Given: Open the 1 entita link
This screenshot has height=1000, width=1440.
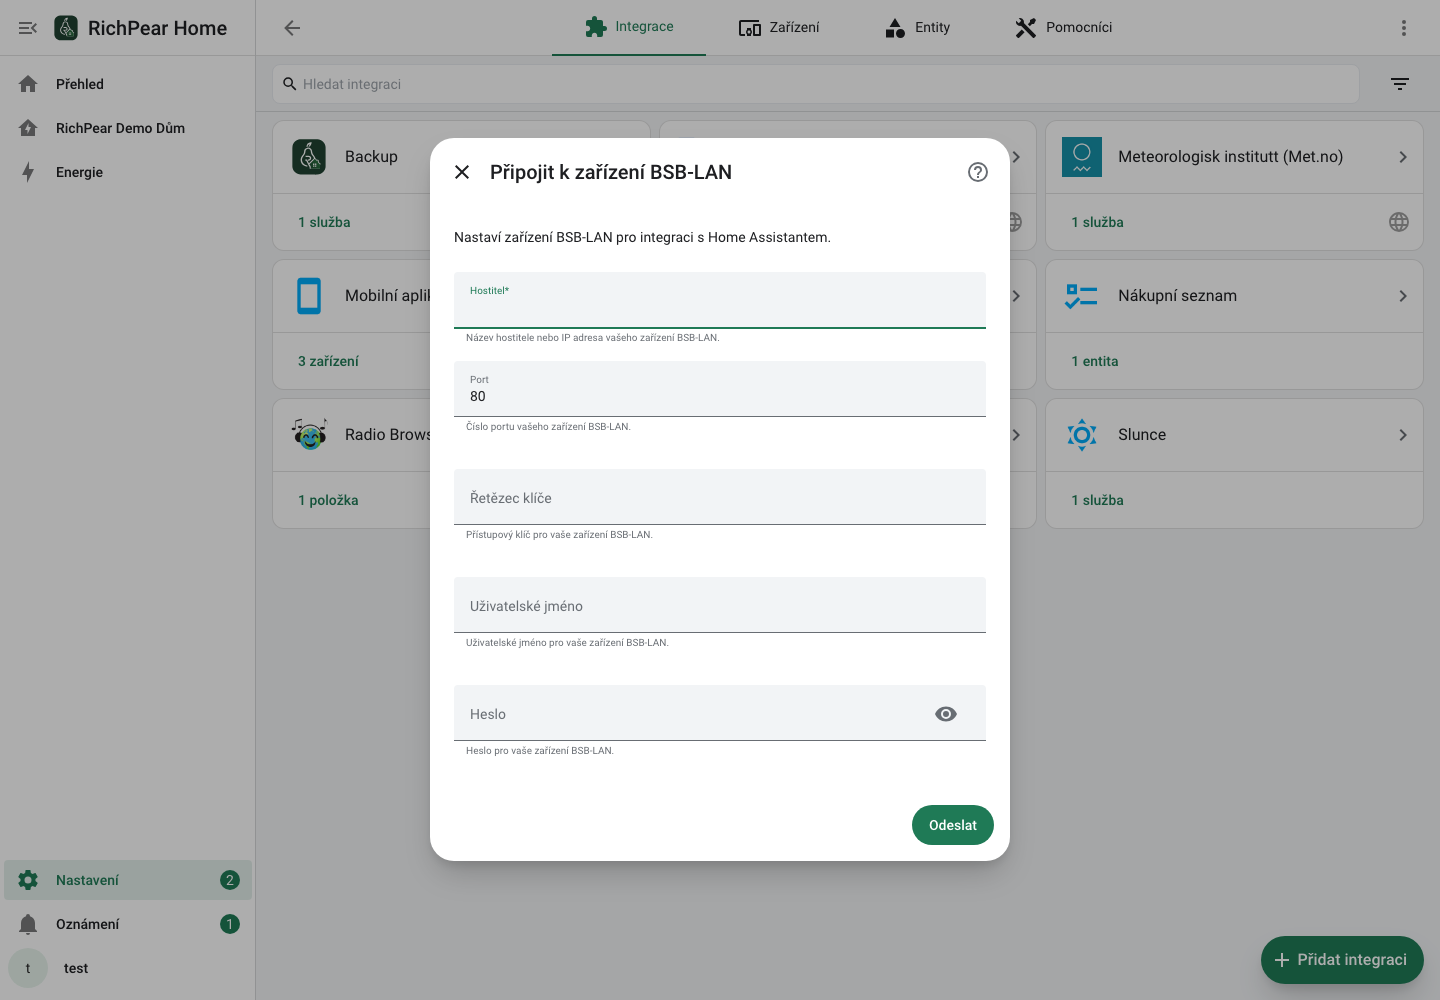Looking at the screenshot, I should 1095,361.
